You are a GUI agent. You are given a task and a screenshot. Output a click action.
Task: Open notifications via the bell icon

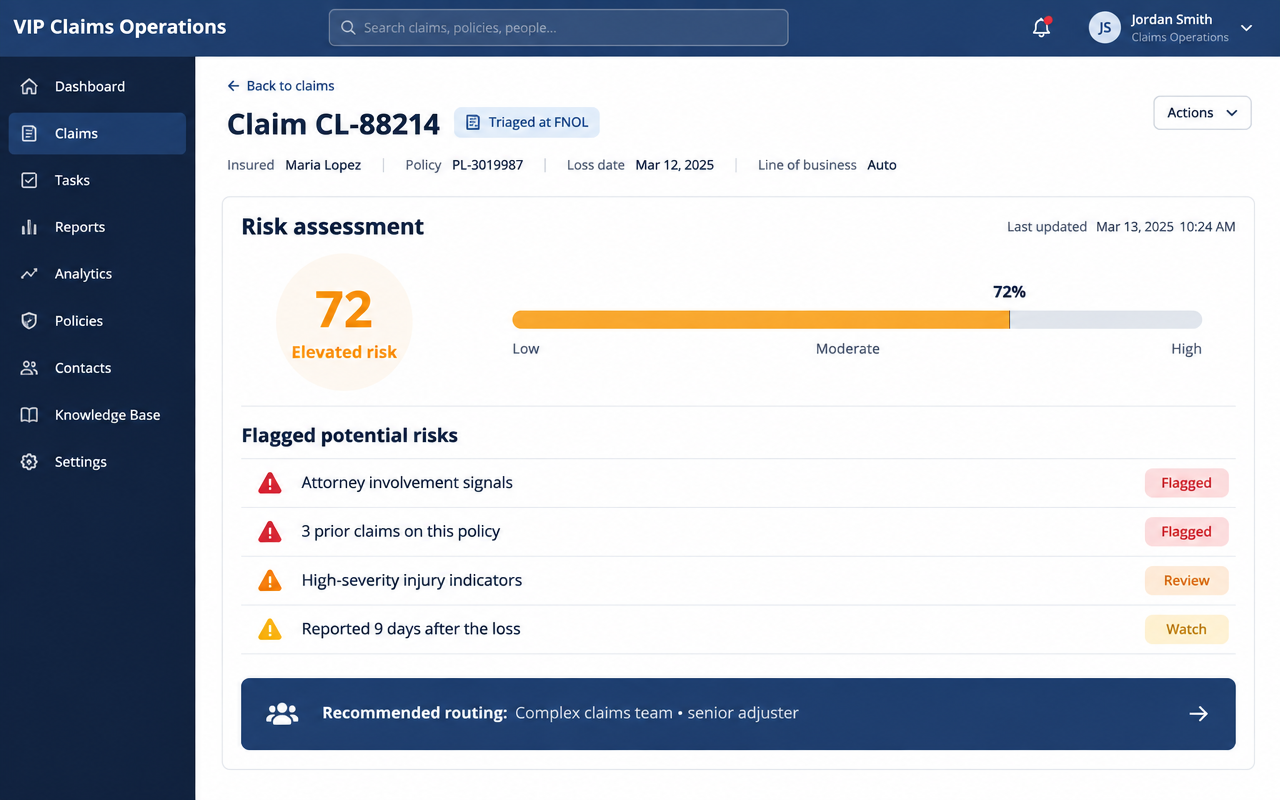tap(1042, 28)
